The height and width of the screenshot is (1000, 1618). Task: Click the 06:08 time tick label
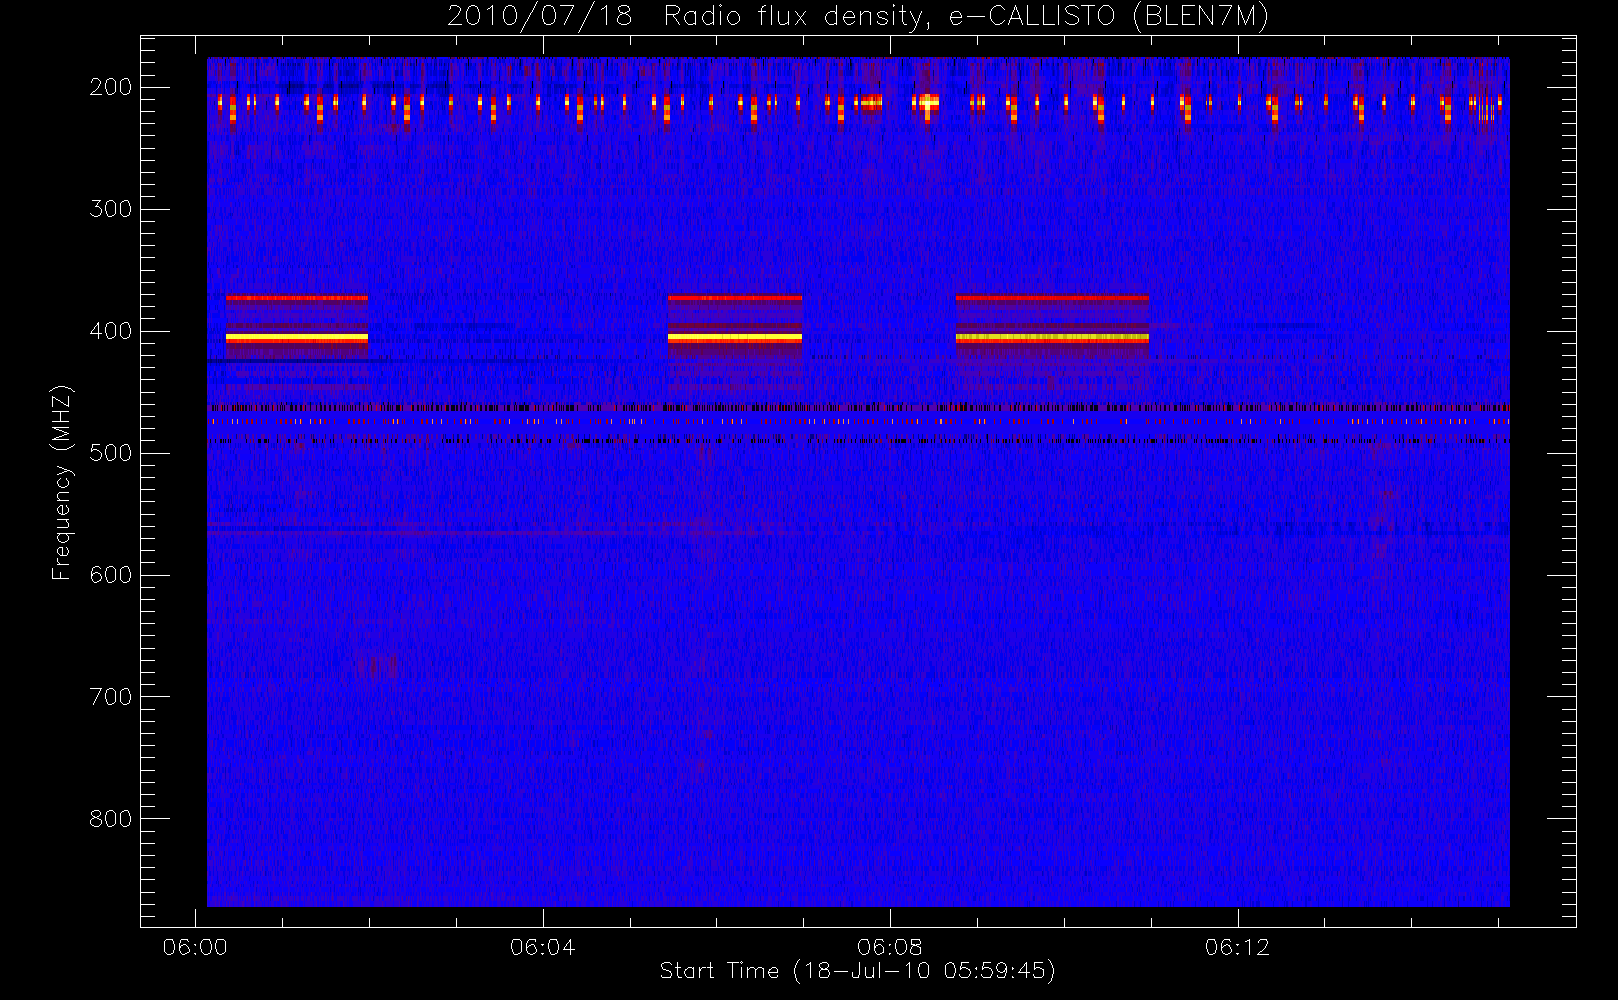889,947
